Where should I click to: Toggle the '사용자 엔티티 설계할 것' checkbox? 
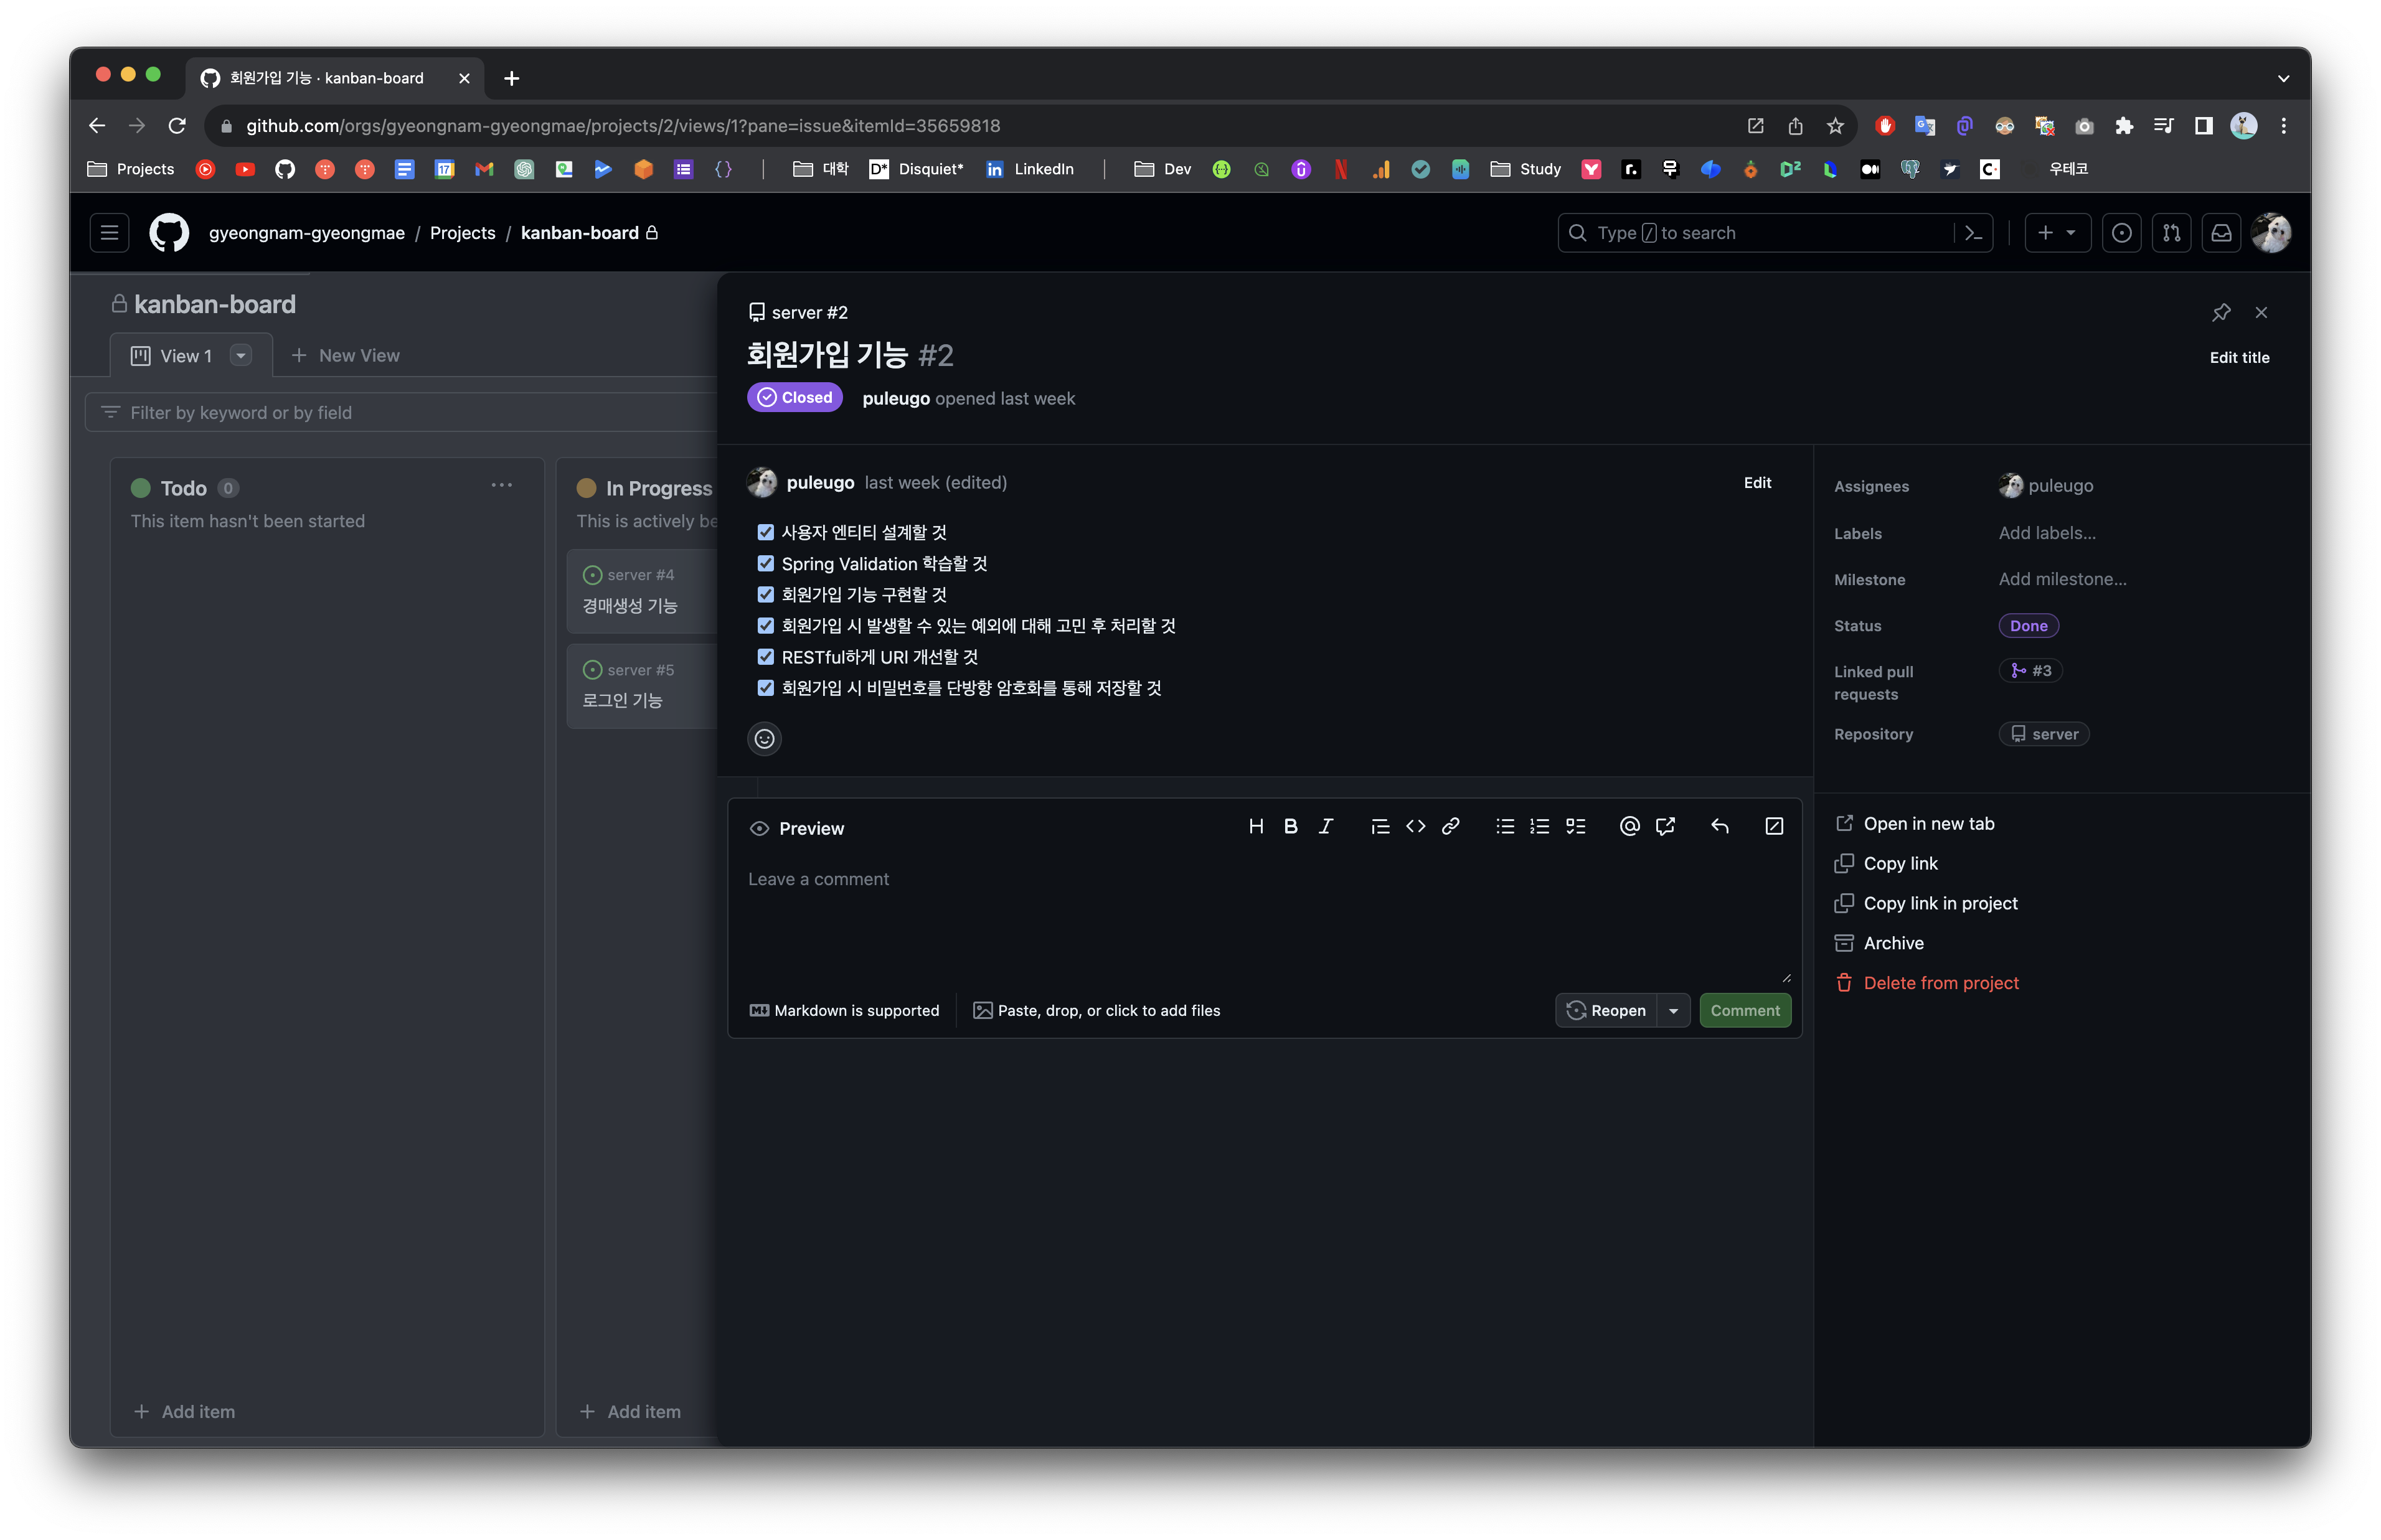click(x=766, y=533)
